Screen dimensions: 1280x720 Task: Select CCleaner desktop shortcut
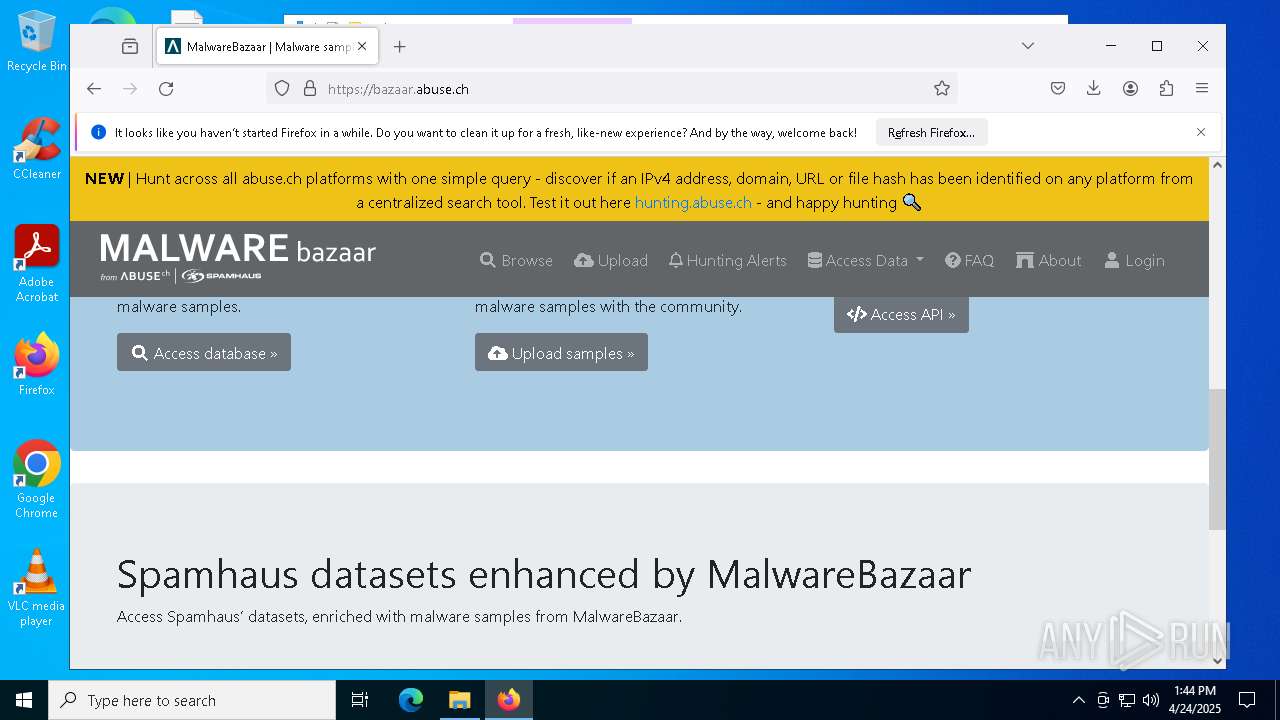[x=36, y=148]
